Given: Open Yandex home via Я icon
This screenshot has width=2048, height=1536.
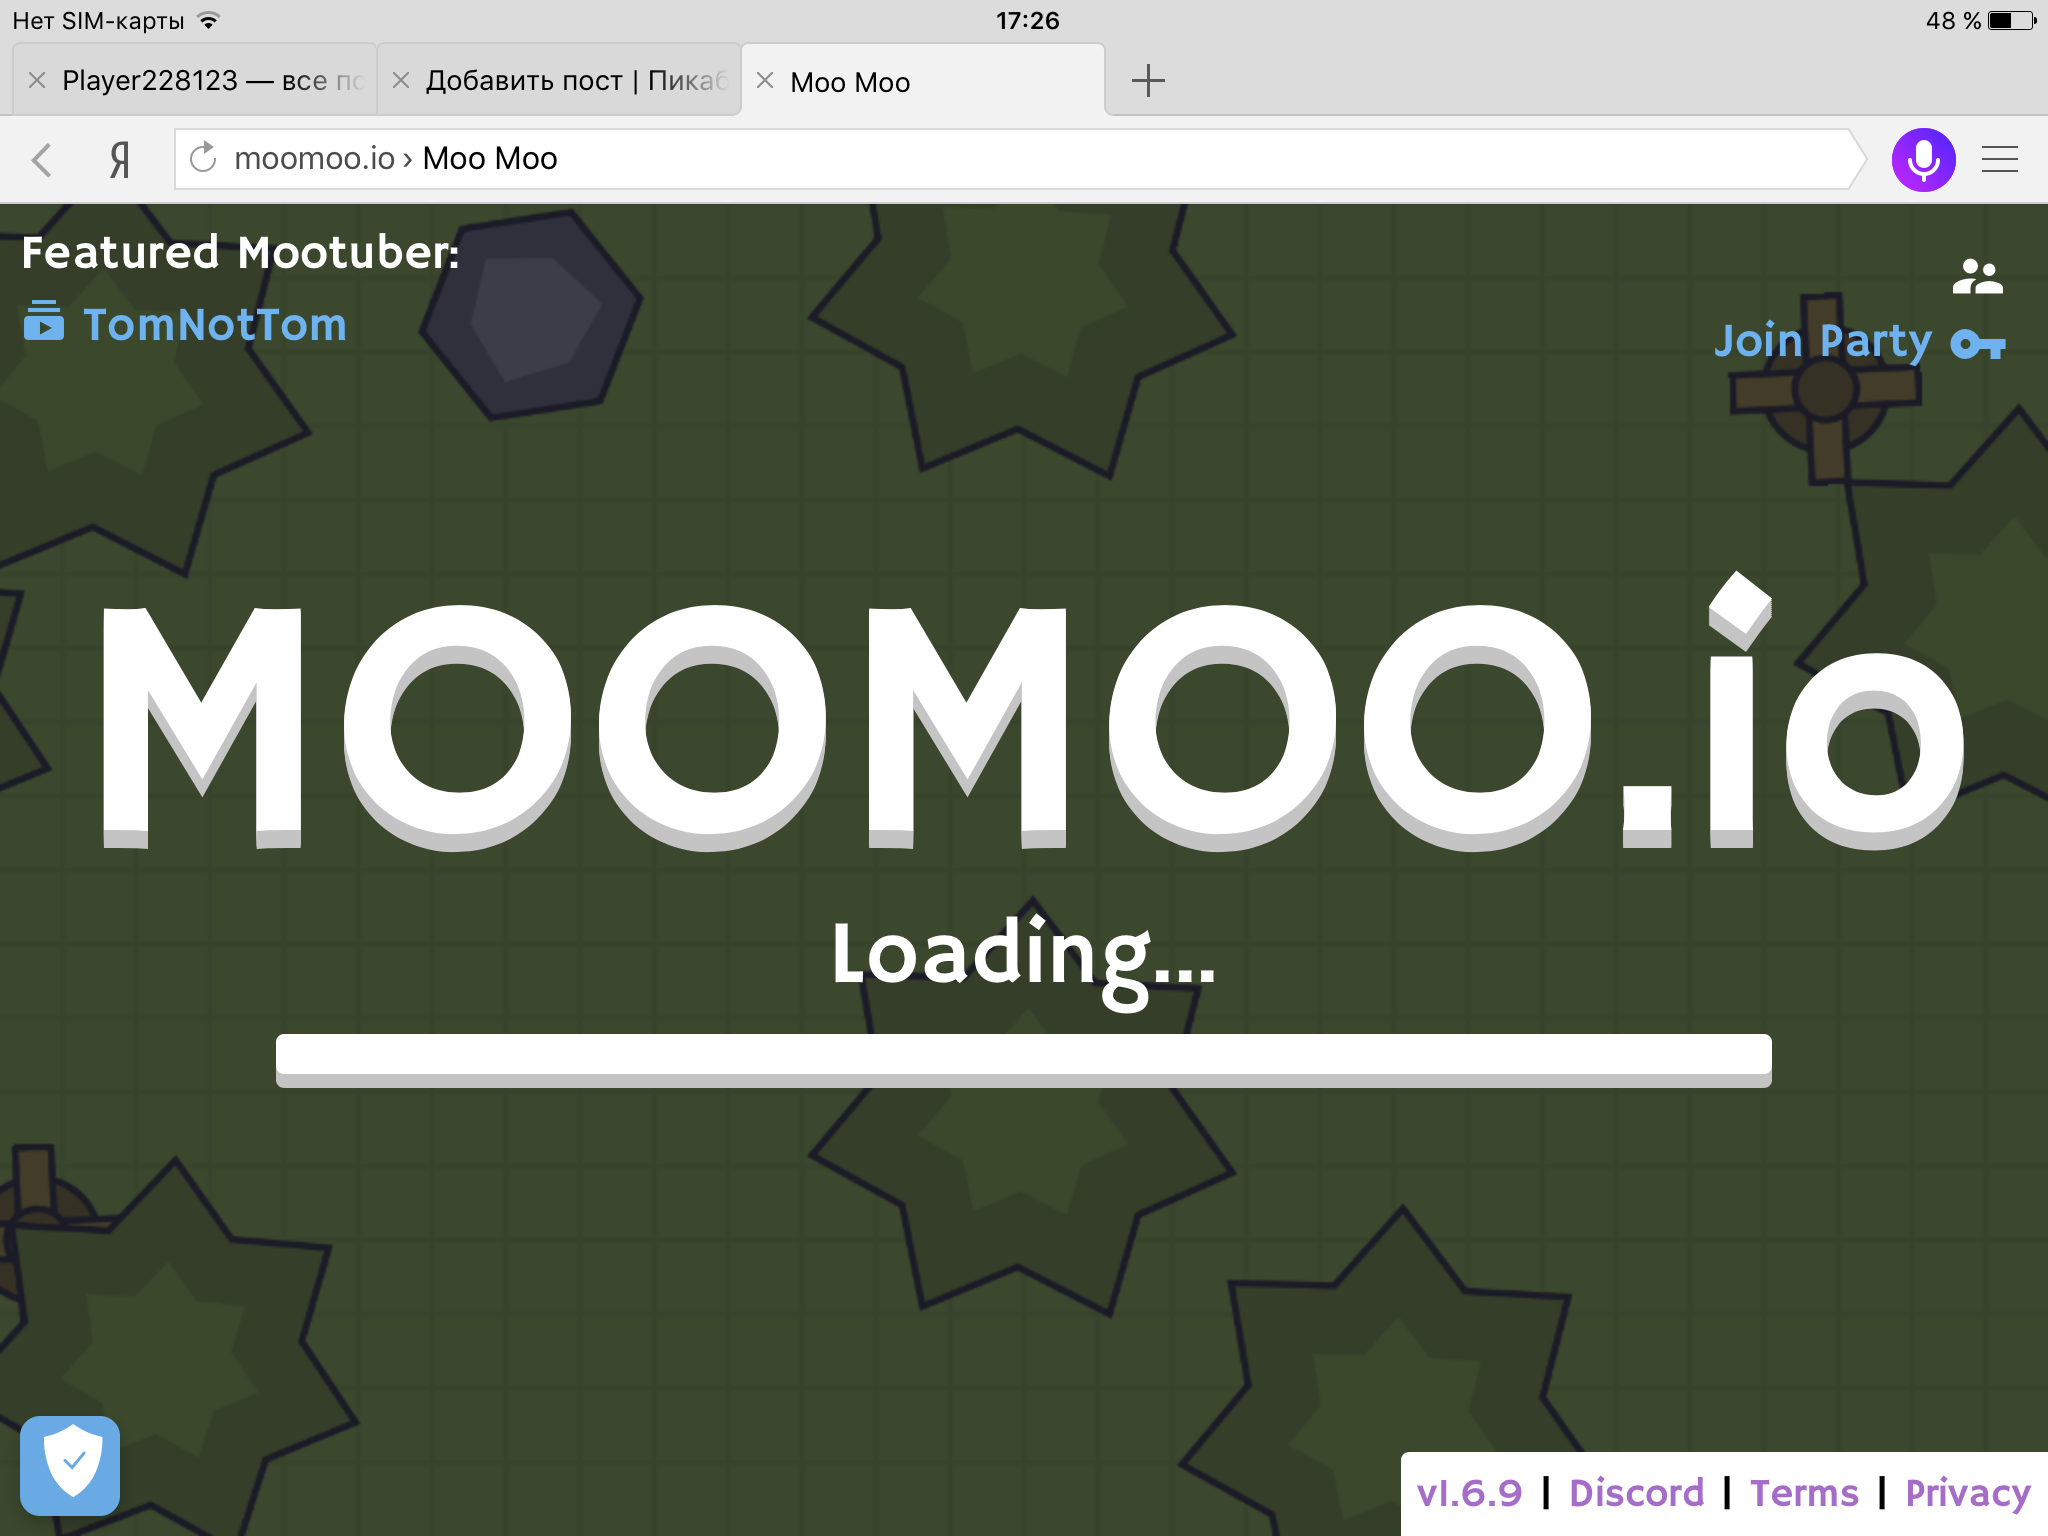Looking at the screenshot, I should (x=120, y=160).
